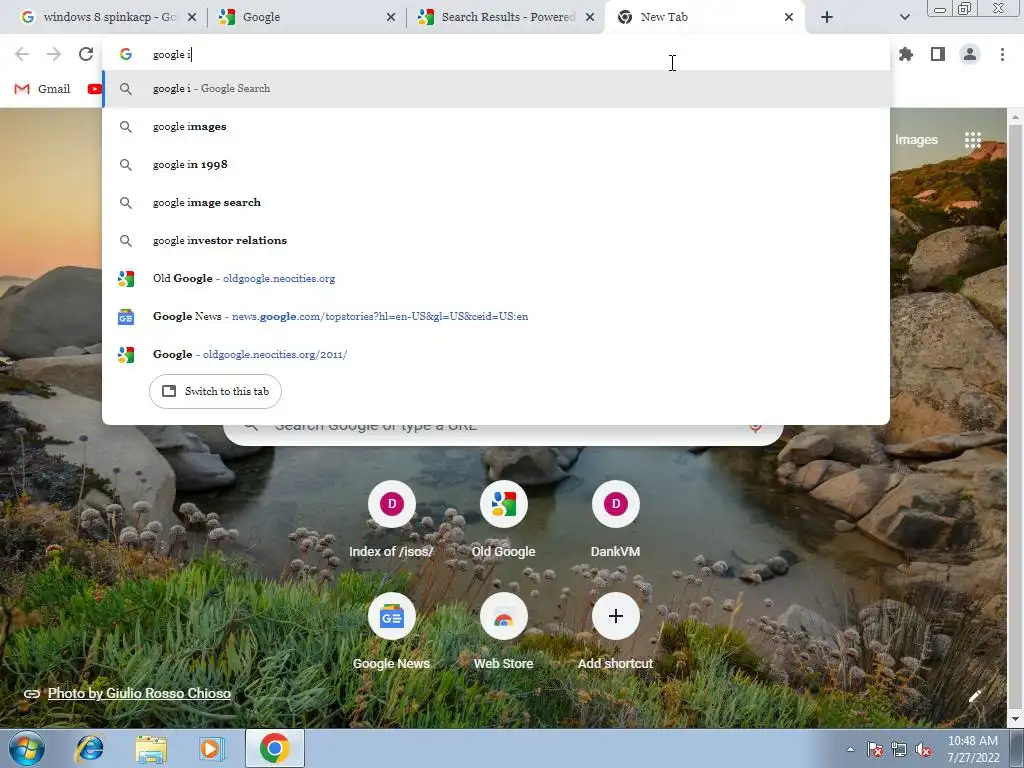
Task: Click the Images link on New Tab page
Action: (x=916, y=140)
